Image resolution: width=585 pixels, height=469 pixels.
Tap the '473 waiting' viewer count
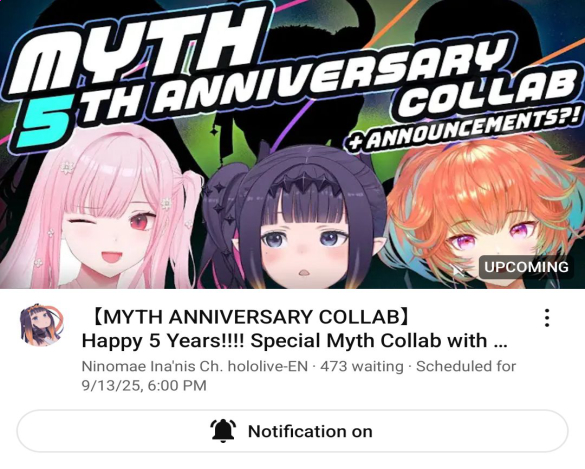tap(362, 366)
